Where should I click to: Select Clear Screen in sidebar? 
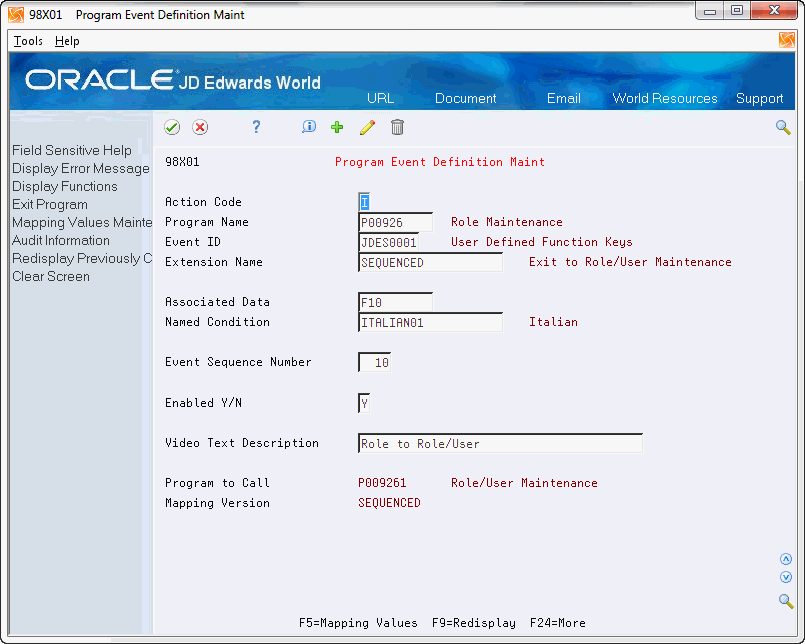click(x=51, y=276)
